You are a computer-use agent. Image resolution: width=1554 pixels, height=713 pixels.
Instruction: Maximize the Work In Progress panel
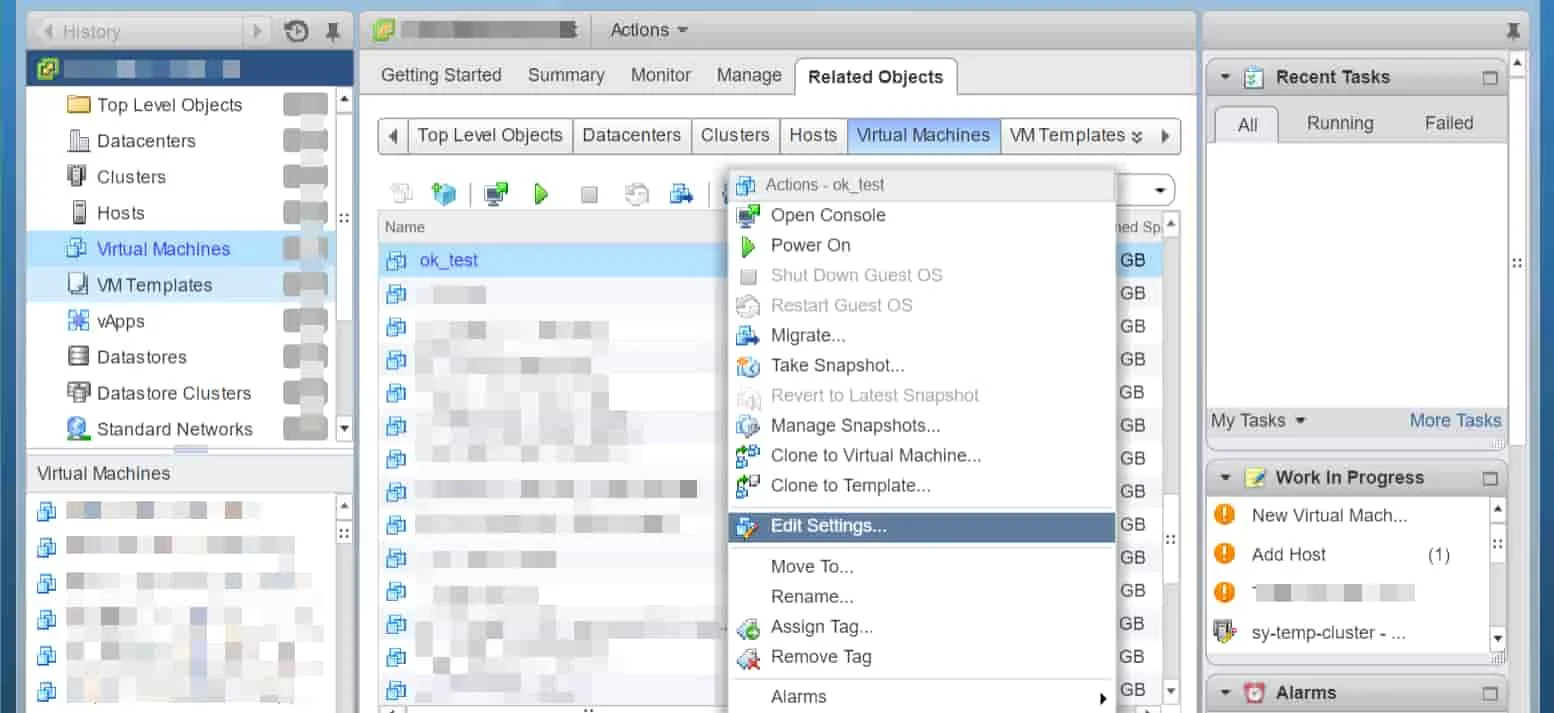(1490, 478)
